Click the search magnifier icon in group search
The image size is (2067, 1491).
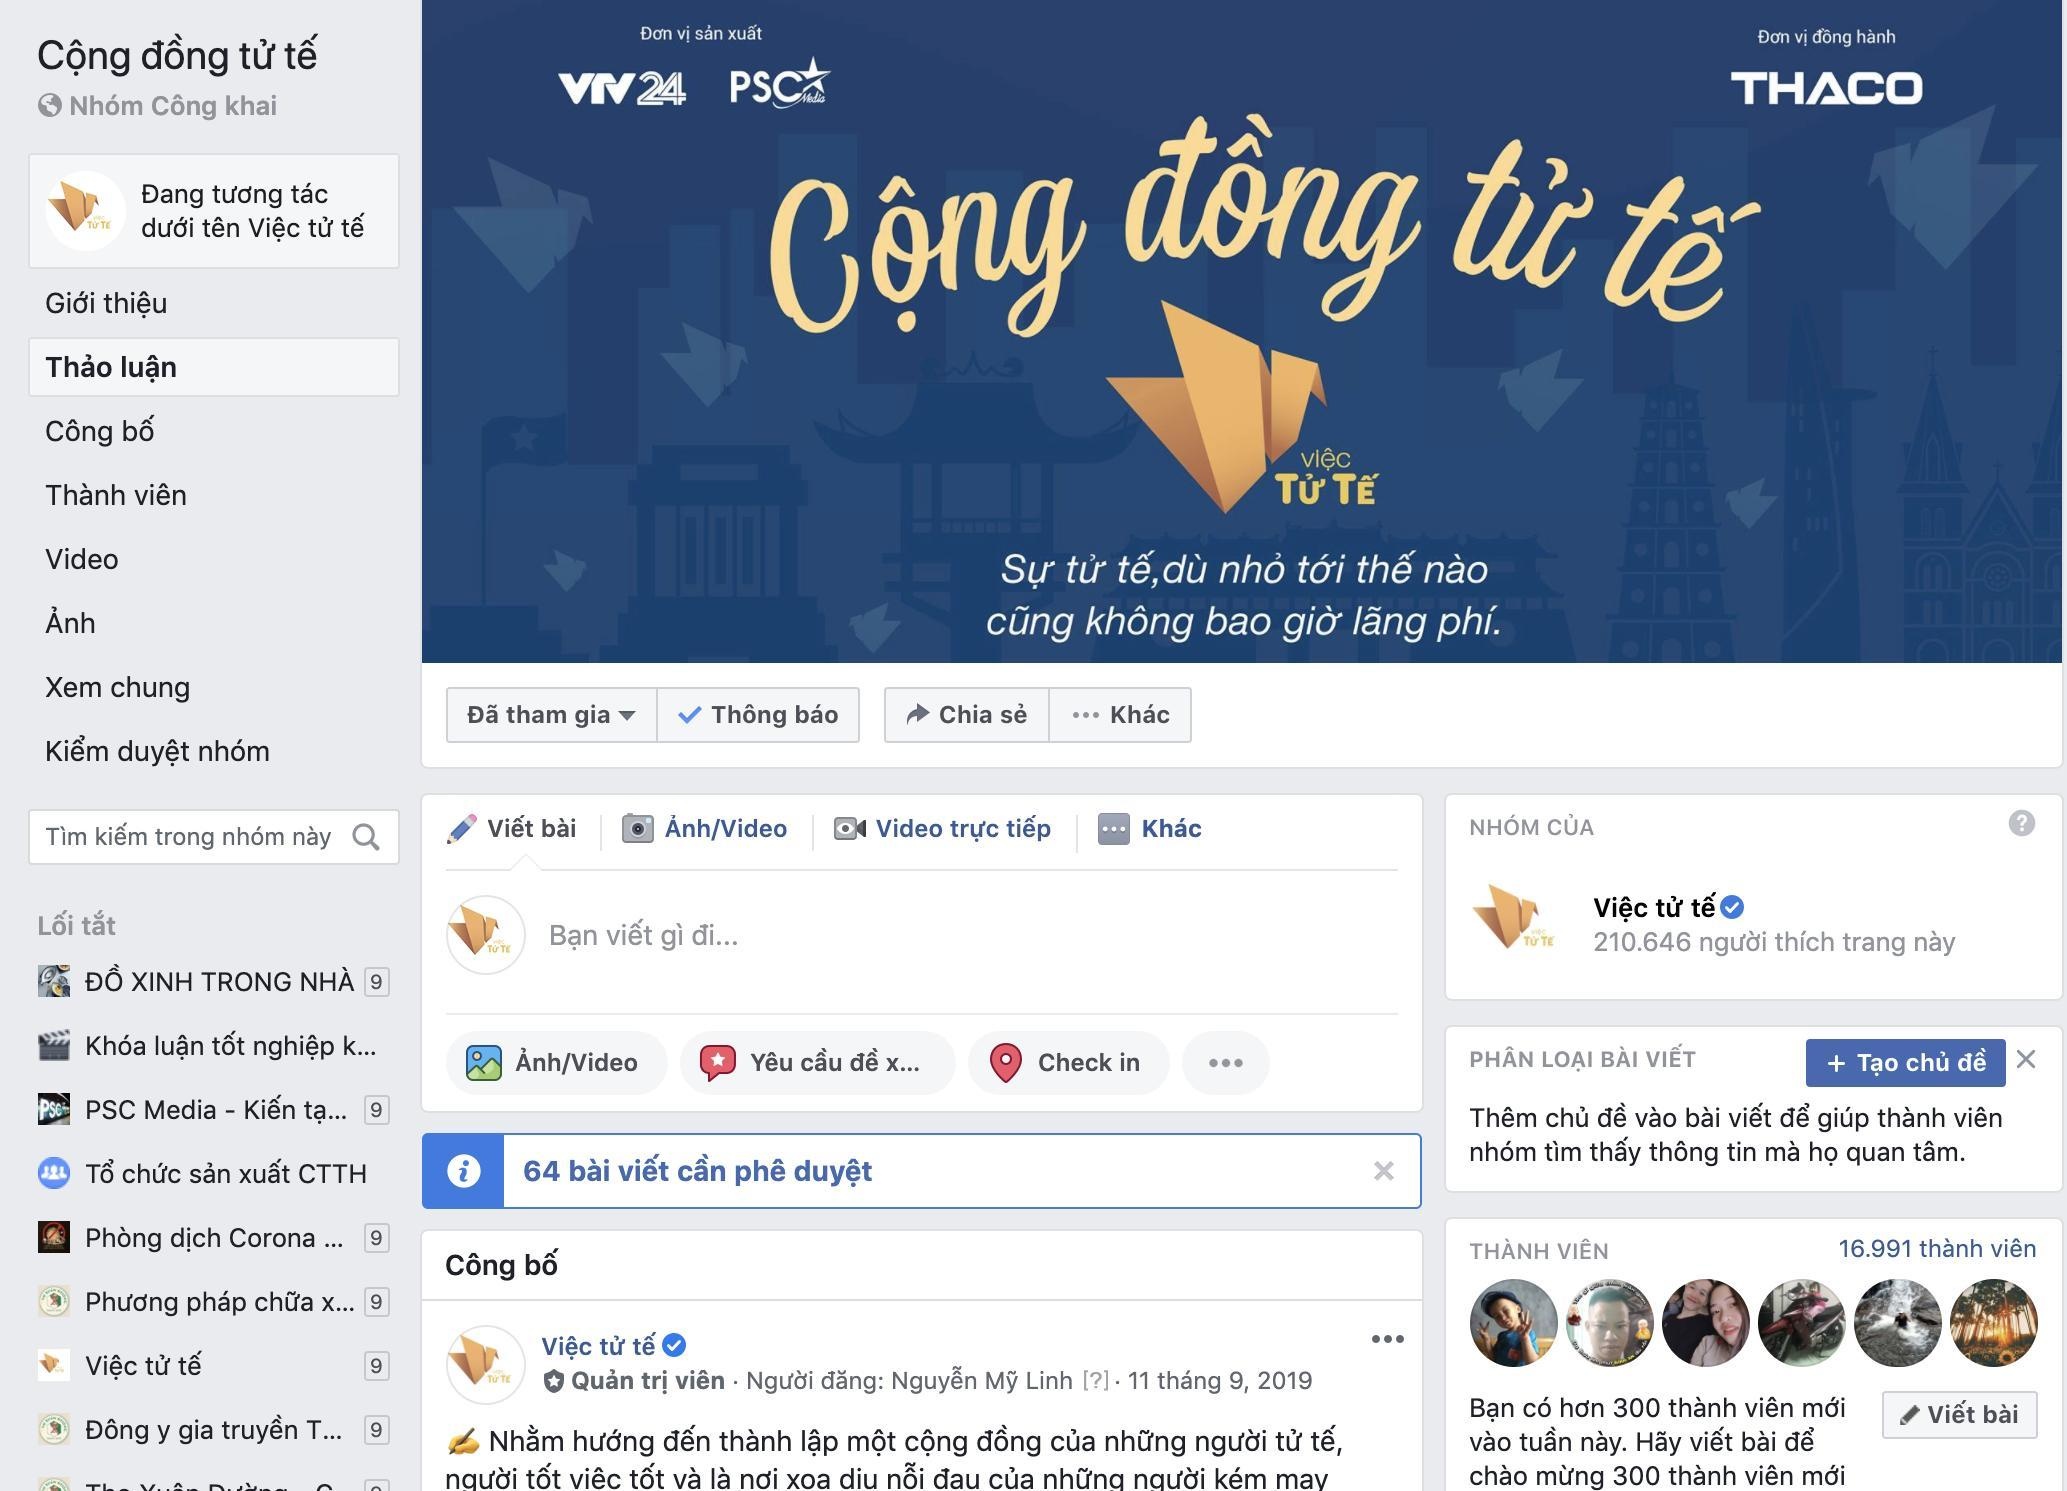[x=366, y=837]
